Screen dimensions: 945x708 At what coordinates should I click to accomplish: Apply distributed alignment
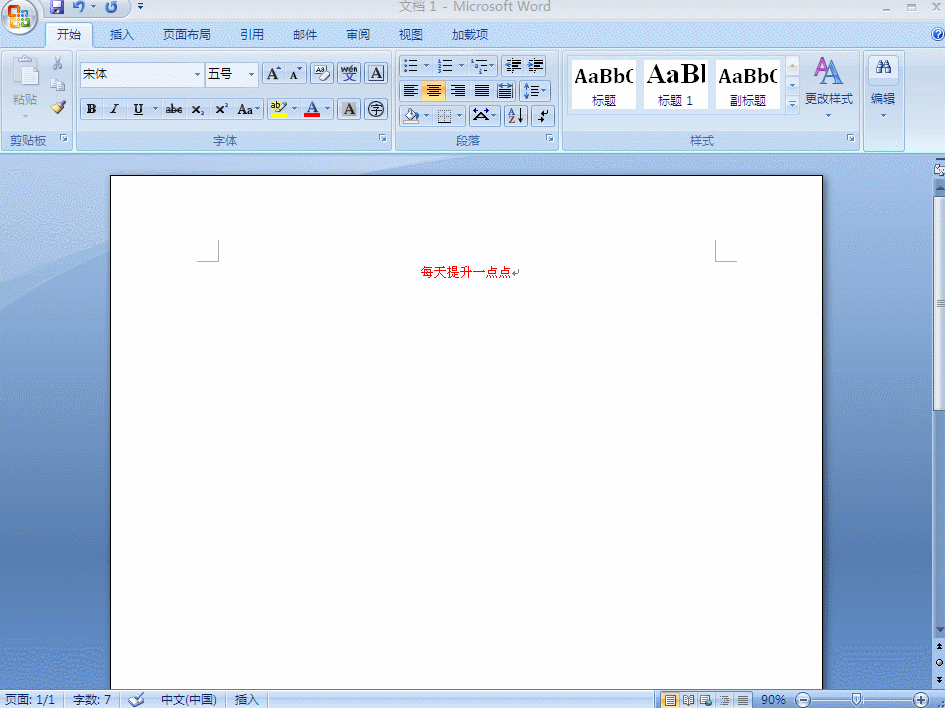coord(505,91)
